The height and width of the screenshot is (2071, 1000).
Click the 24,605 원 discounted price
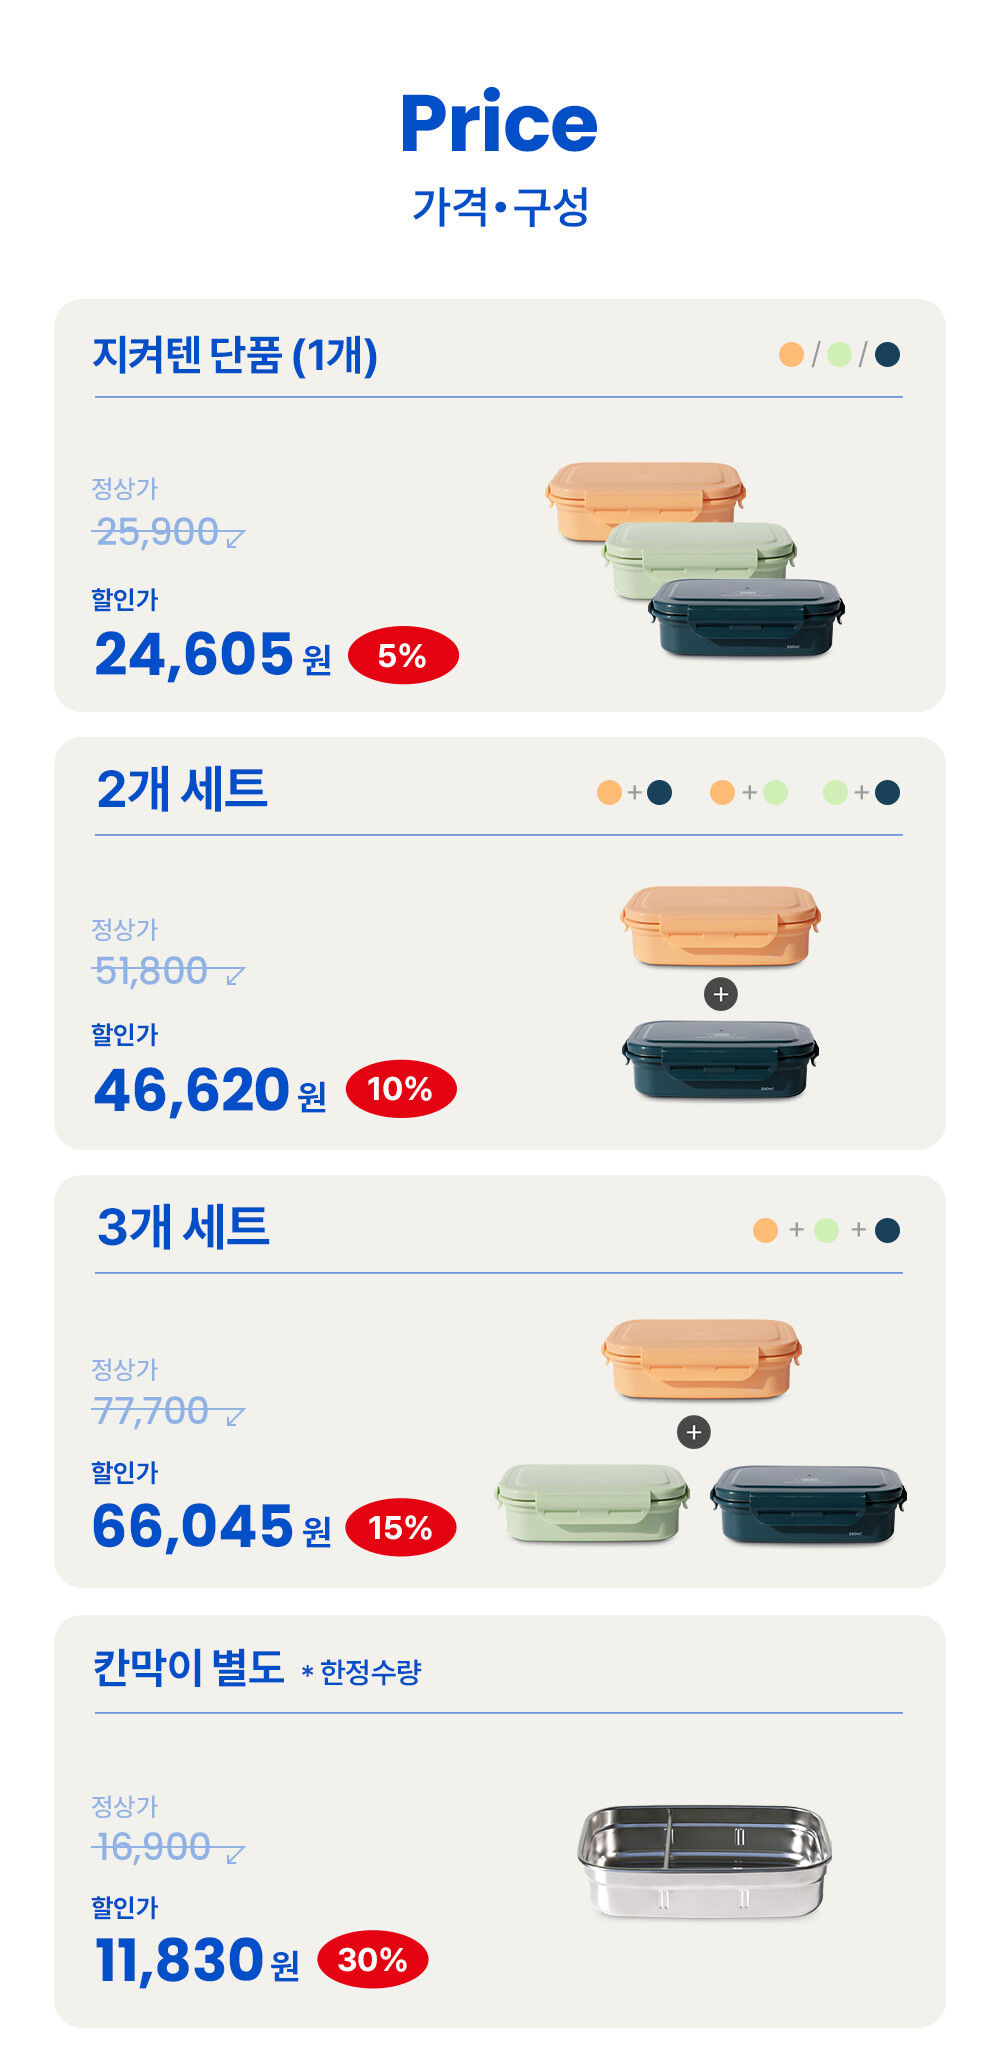tap(212, 655)
